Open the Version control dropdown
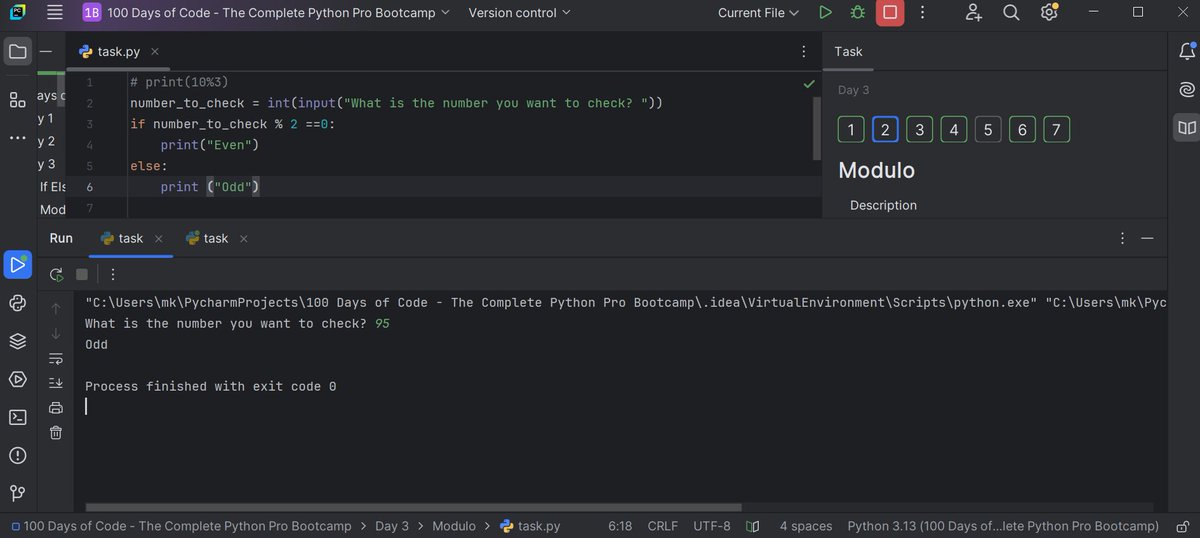The image size is (1200, 538). click(x=520, y=13)
